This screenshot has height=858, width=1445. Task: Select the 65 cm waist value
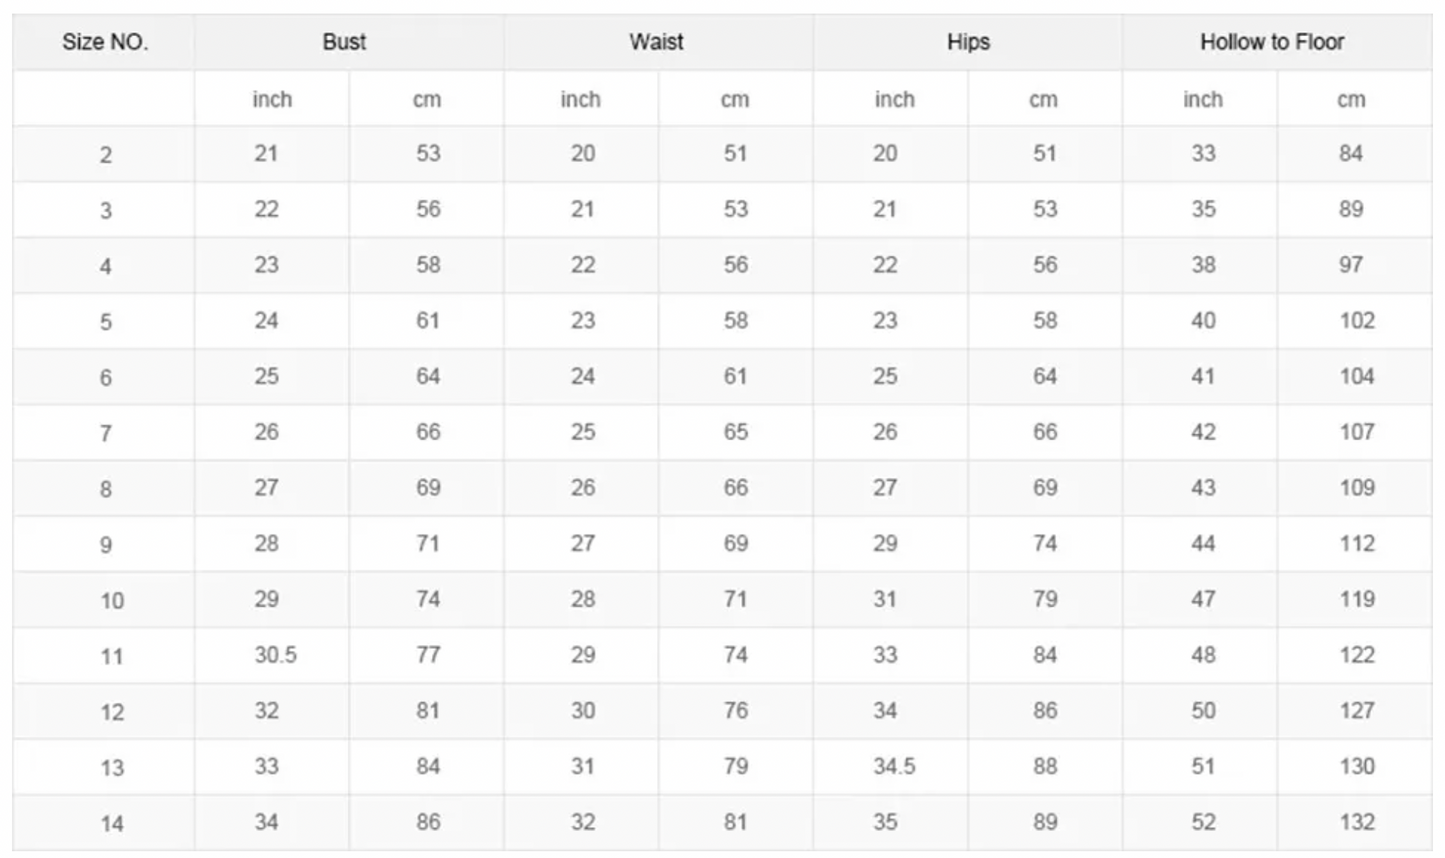[736, 432]
